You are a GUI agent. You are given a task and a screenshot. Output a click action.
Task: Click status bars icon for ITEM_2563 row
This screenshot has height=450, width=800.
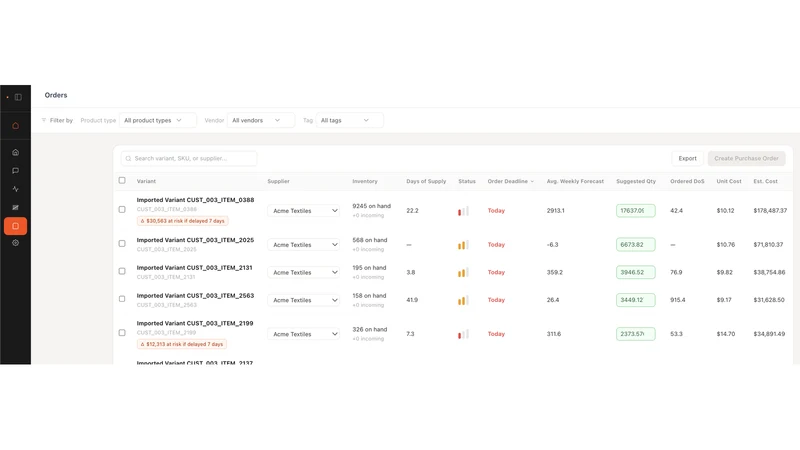coord(463,300)
